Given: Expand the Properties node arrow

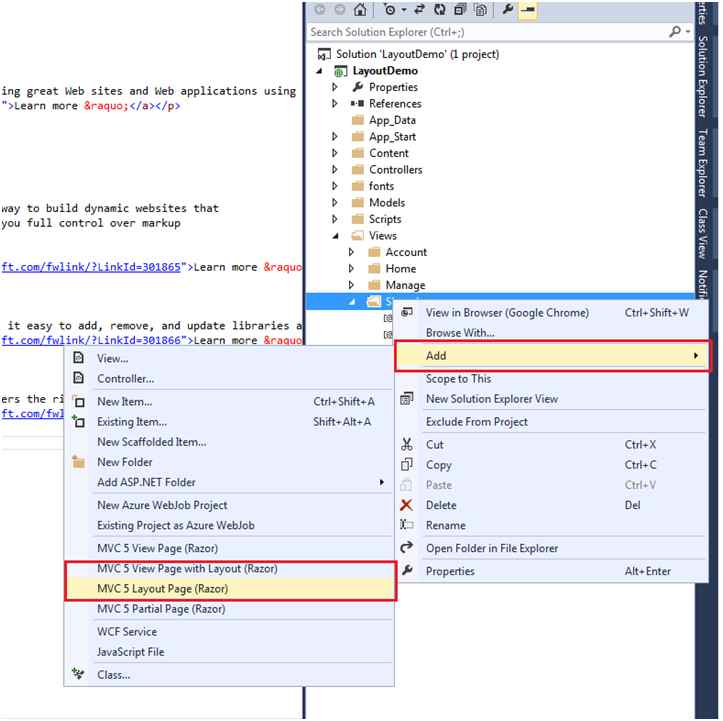Looking at the screenshot, I should click(x=335, y=87).
